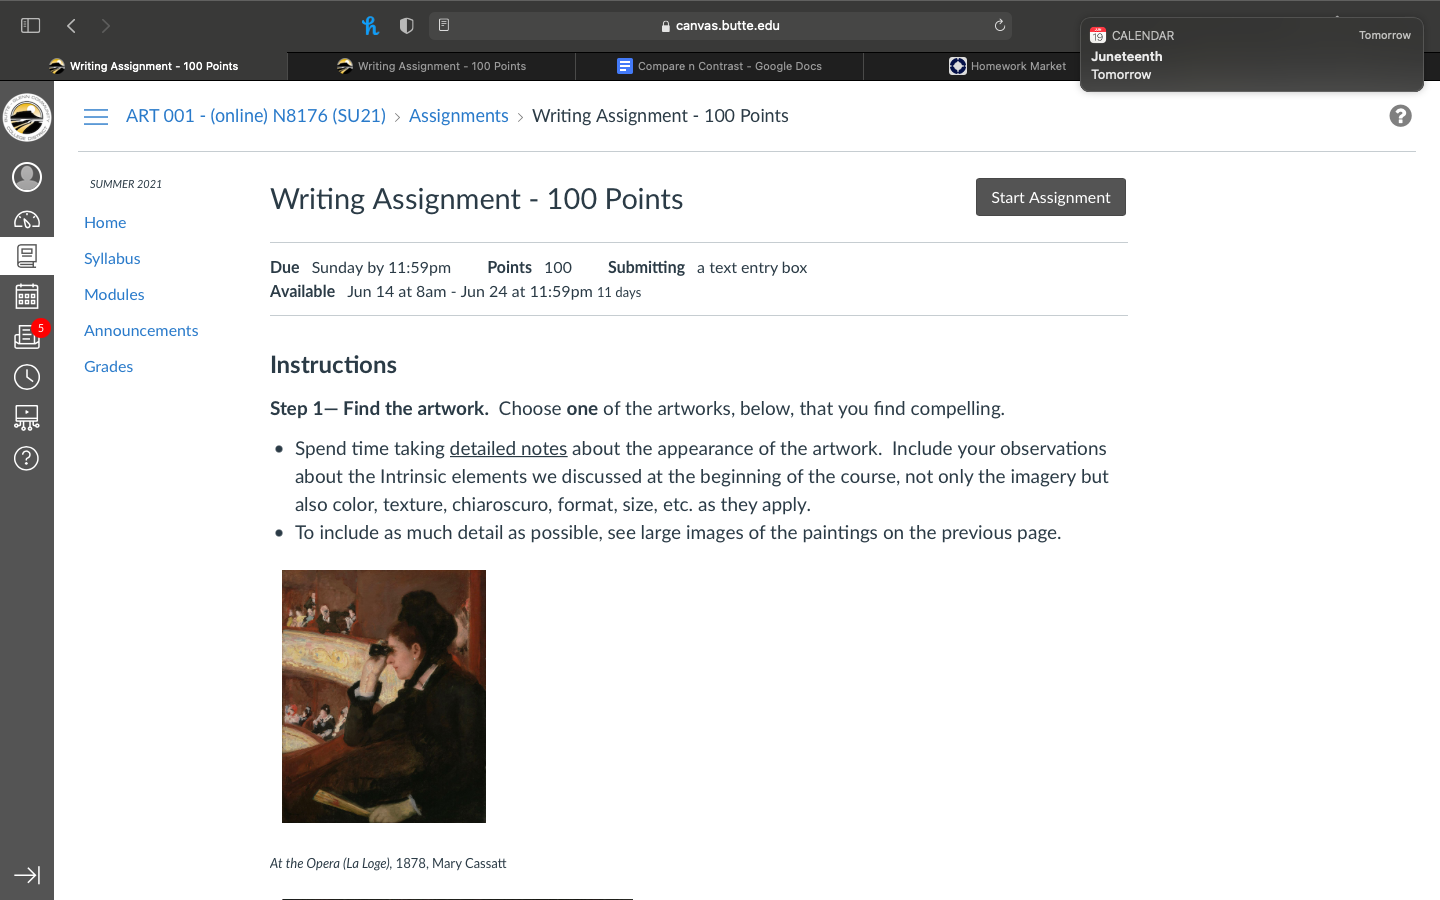
Task: Click the "Writing Assignment - 100 Points" page heading
Action: click(x=477, y=199)
